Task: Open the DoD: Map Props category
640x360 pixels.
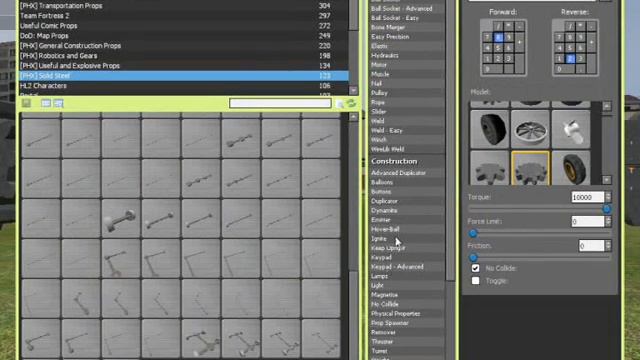Action: tap(184, 36)
